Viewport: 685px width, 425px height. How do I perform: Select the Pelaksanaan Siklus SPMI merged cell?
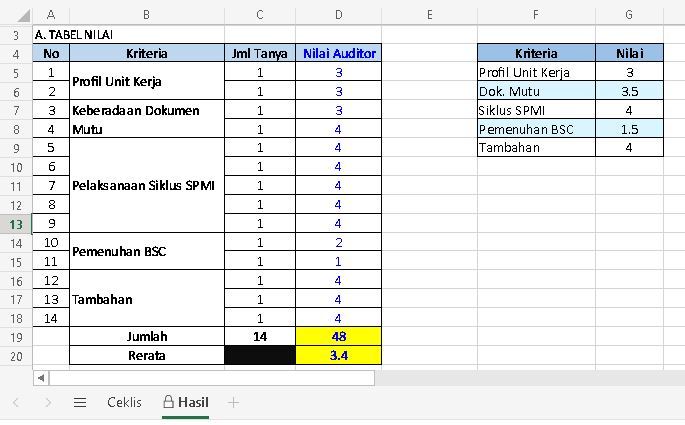[x=146, y=186]
